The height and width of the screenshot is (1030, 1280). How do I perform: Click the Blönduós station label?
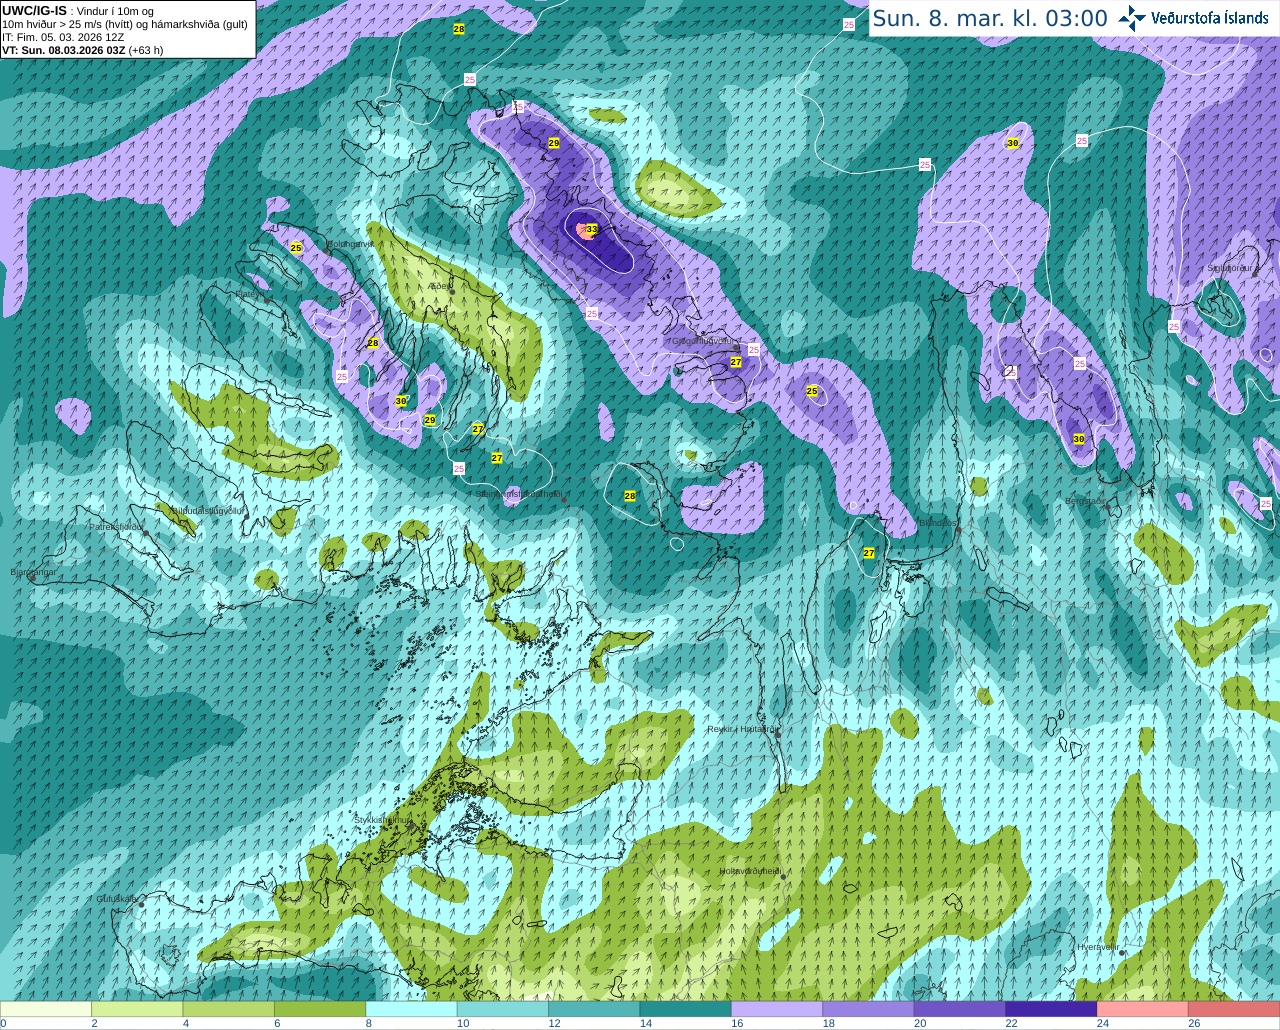point(938,523)
